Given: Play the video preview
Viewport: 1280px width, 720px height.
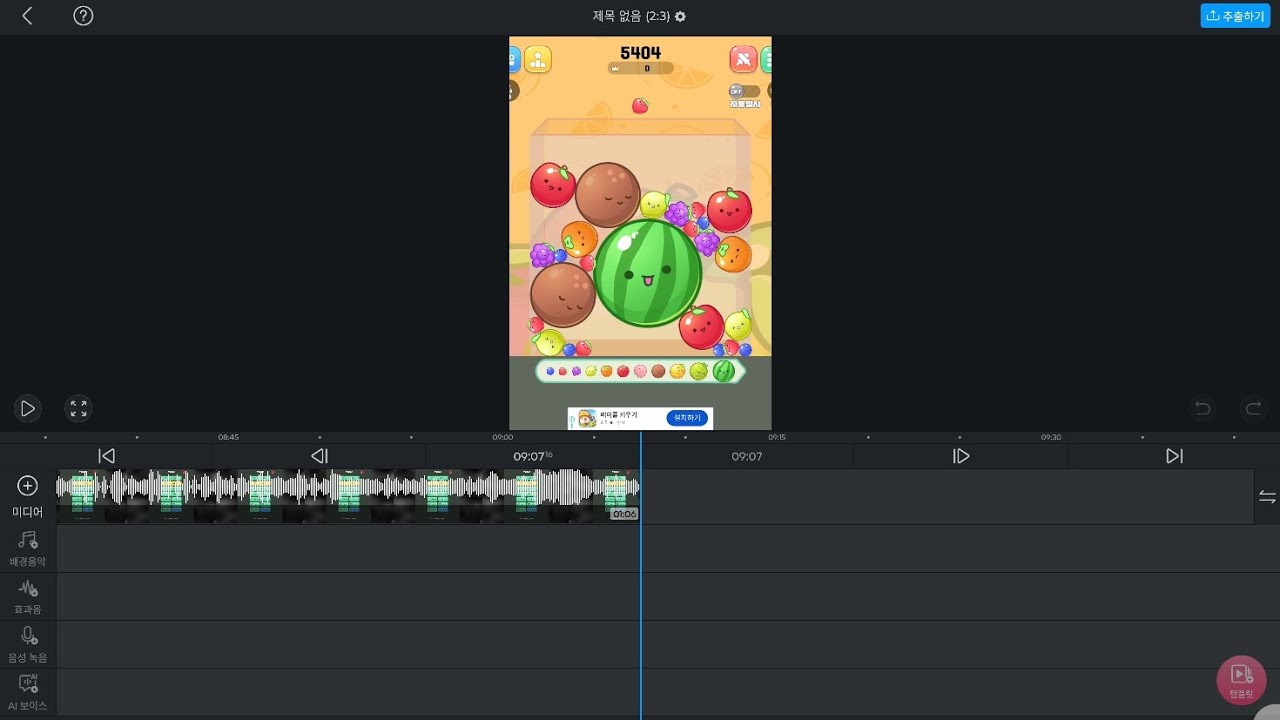Looking at the screenshot, I should point(28,408).
